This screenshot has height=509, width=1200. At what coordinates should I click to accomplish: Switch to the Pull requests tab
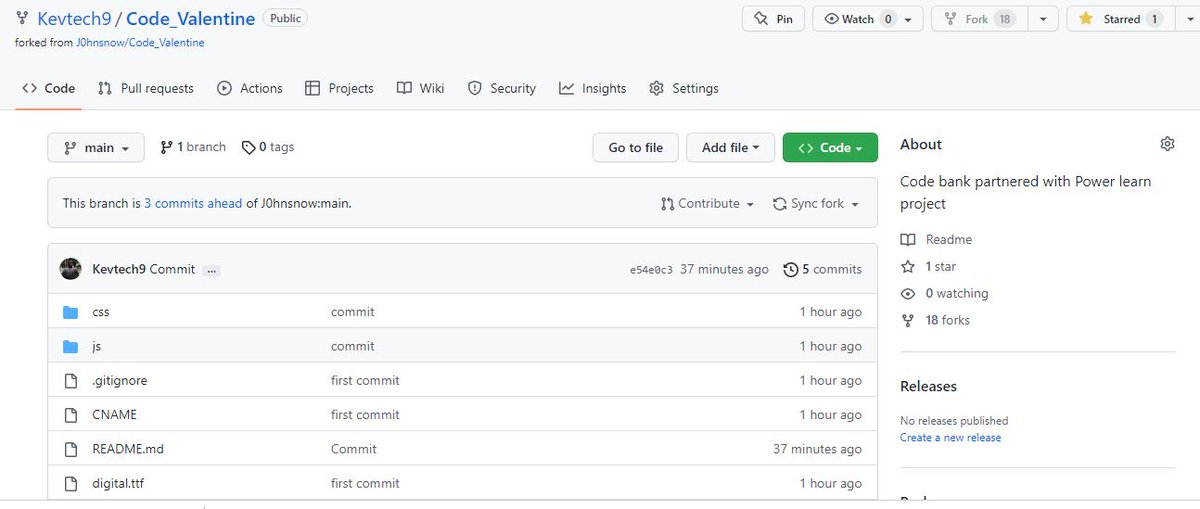coord(146,88)
